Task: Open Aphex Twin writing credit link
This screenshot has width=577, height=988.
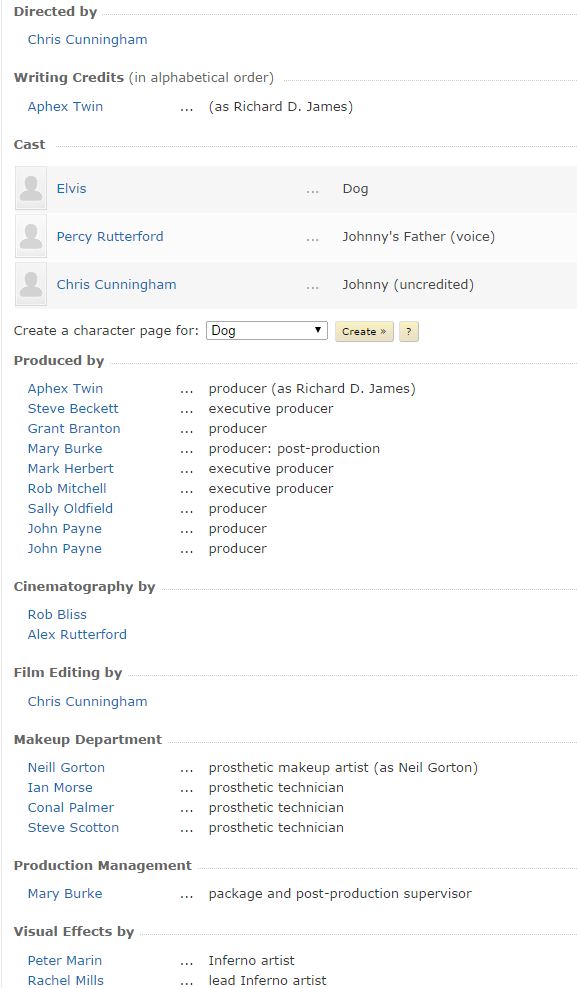Action: [x=66, y=106]
